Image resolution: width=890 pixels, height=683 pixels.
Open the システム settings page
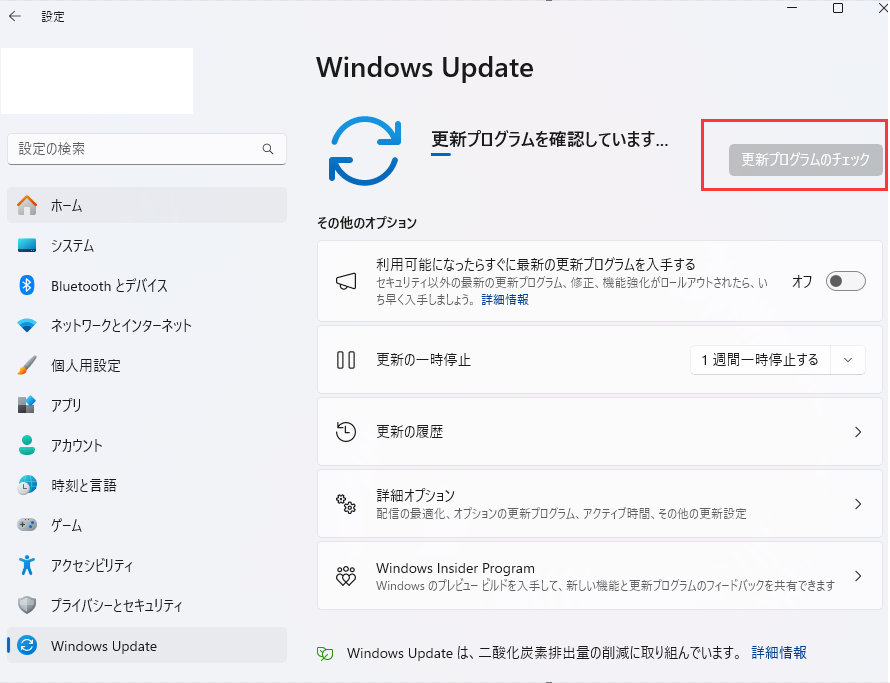coord(147,245)
